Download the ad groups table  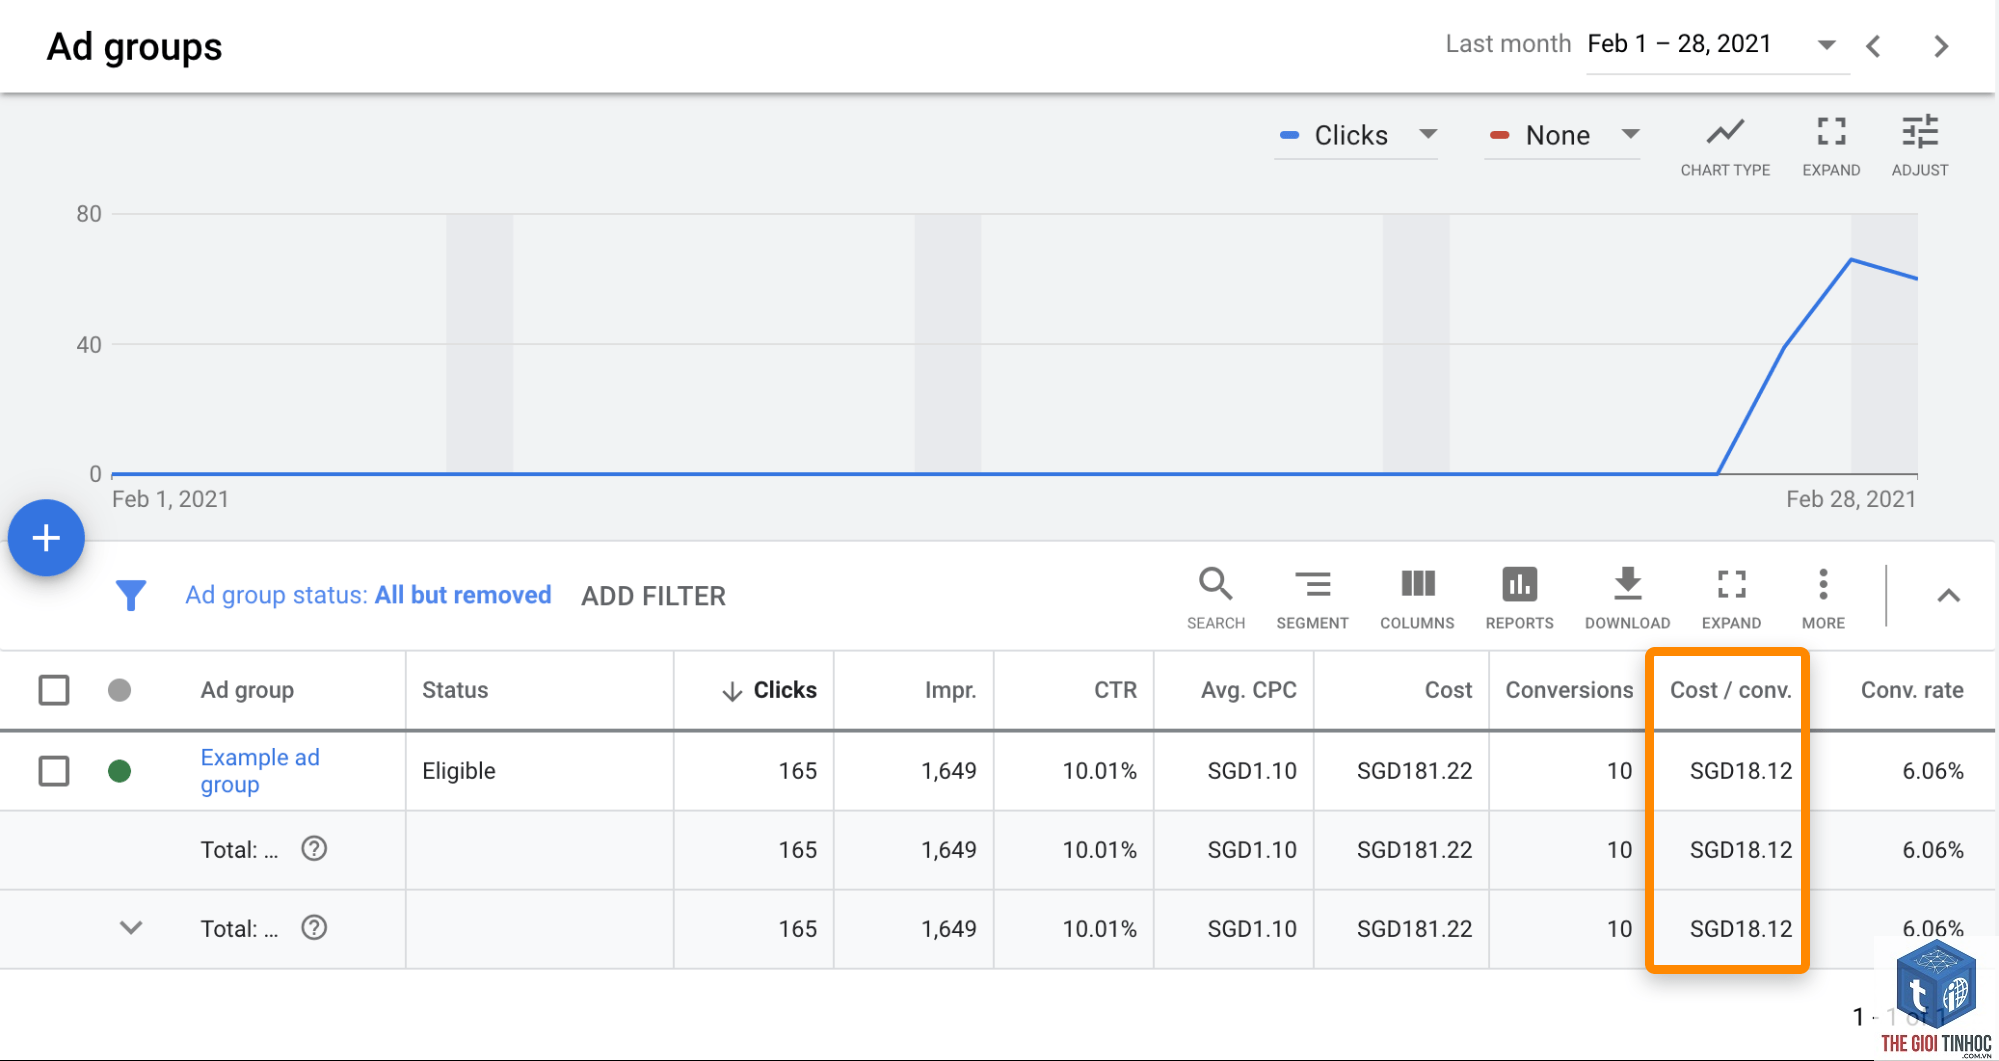point(1627,597)
